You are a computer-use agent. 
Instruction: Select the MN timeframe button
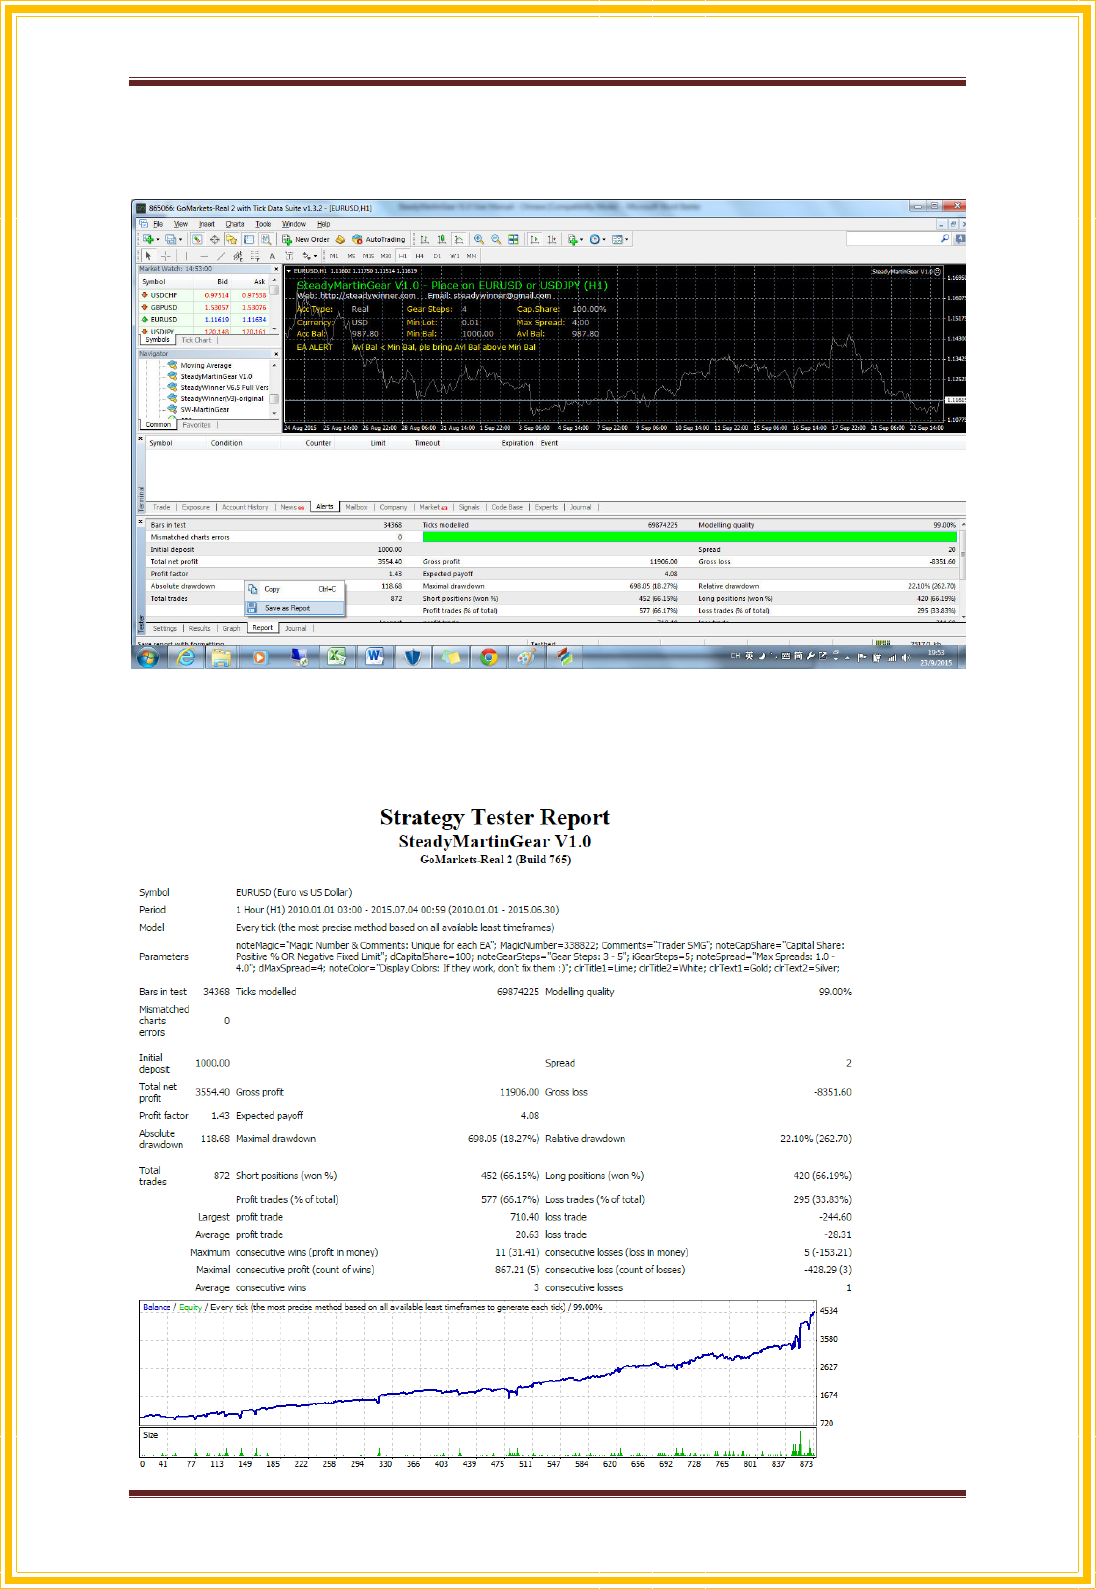tap(471, 256)
